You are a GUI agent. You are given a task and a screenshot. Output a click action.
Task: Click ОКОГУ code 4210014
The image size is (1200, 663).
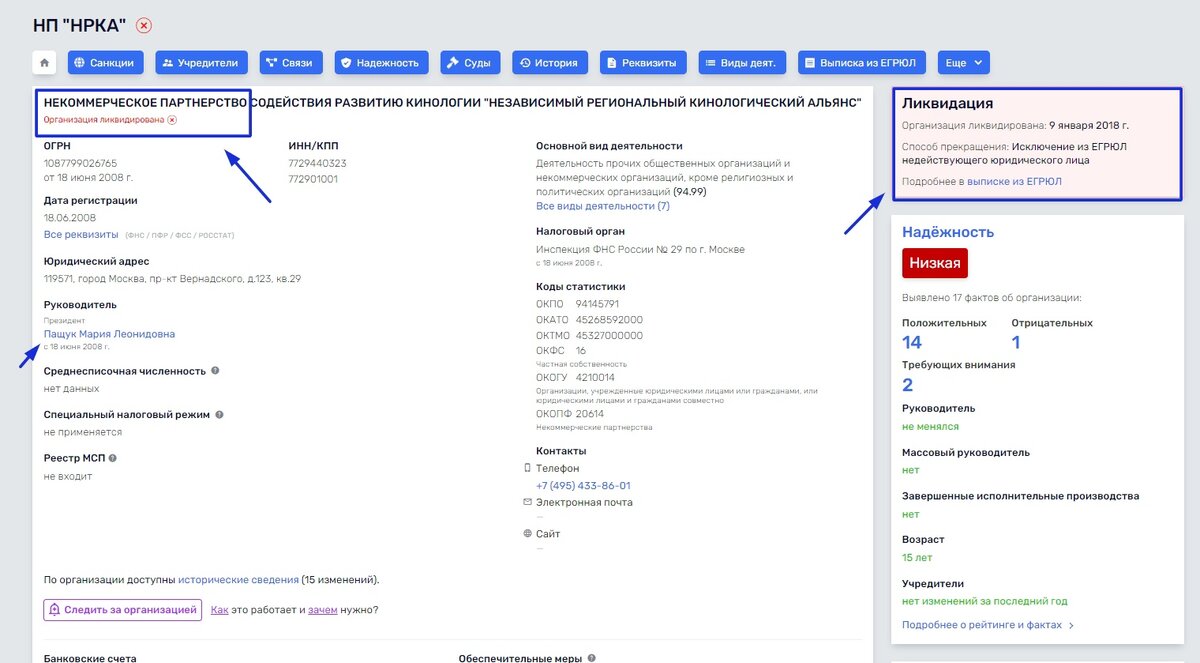[x=596, y=377]
